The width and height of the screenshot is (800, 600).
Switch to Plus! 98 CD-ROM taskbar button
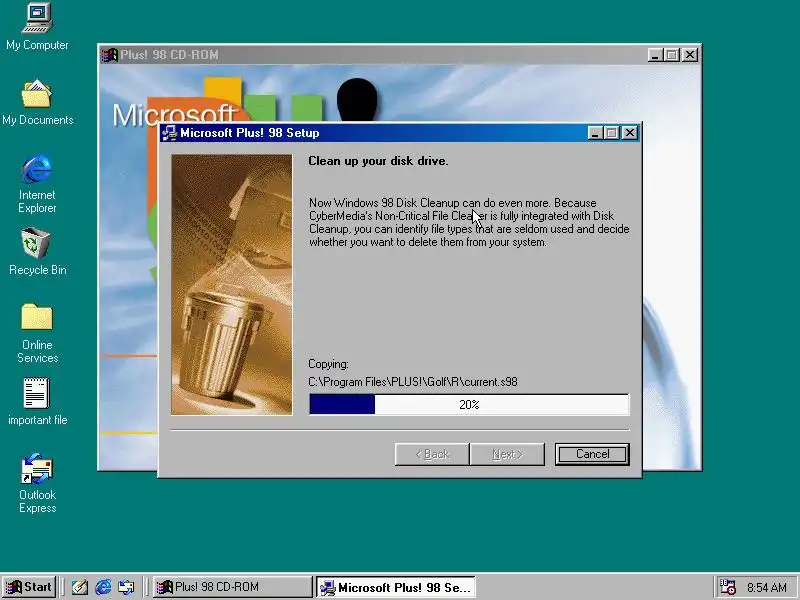(233, 587)
